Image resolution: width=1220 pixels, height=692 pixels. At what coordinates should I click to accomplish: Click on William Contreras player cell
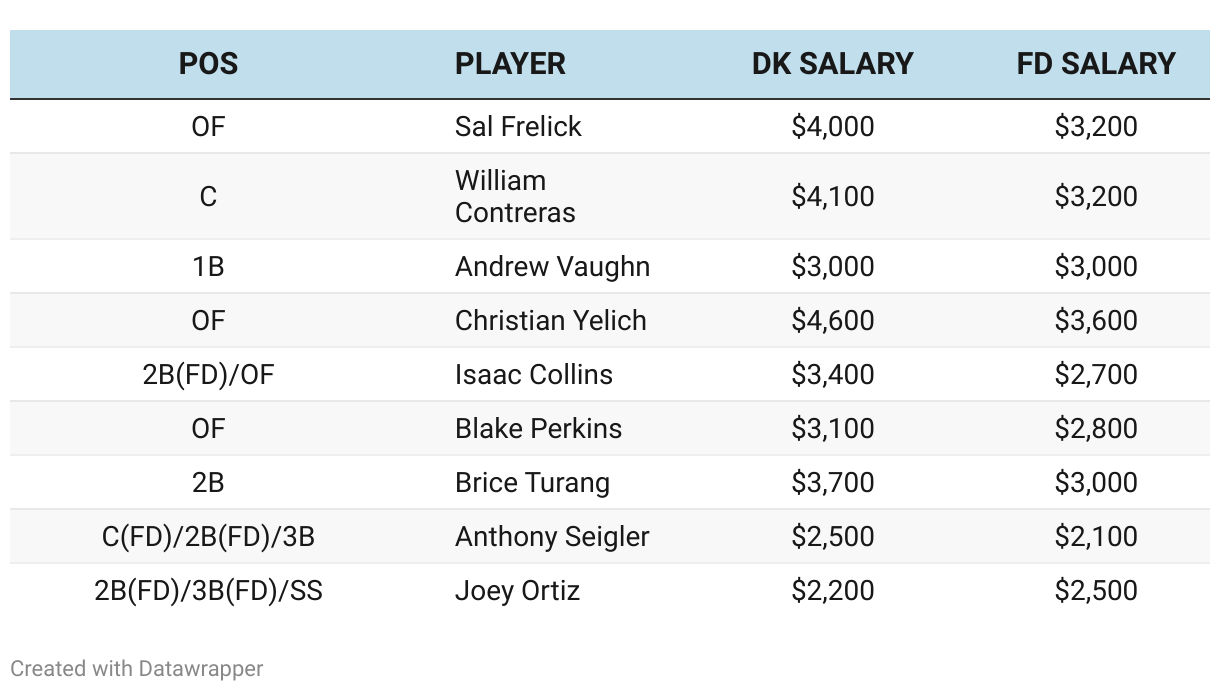[x=515, y=196]
